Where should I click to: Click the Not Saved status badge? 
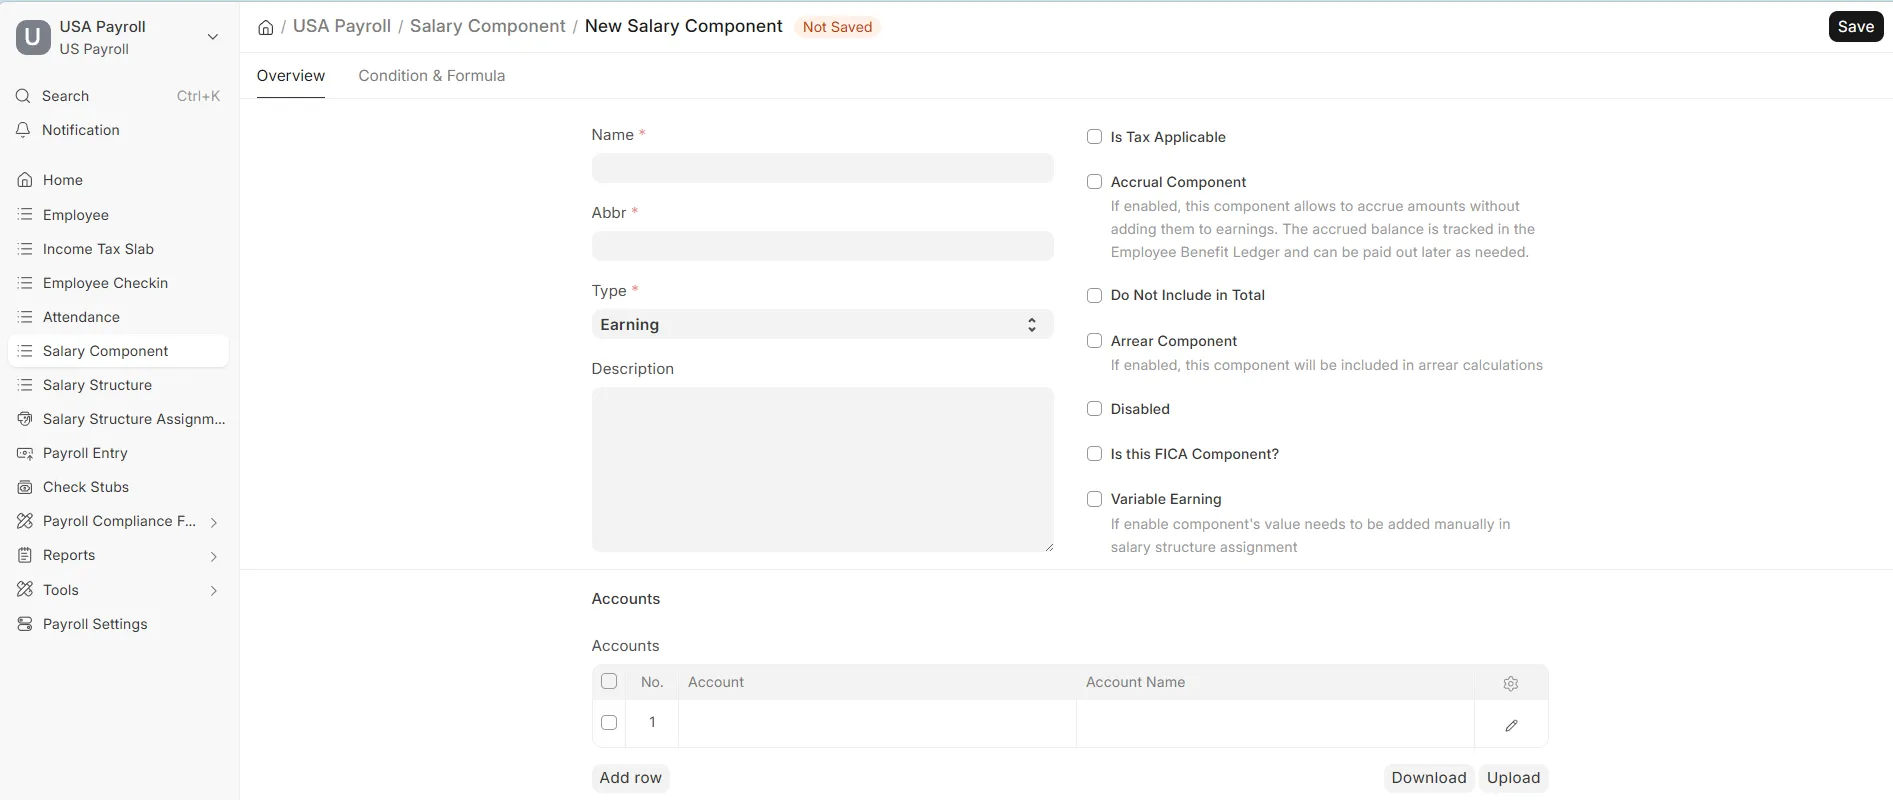[837, 27]
